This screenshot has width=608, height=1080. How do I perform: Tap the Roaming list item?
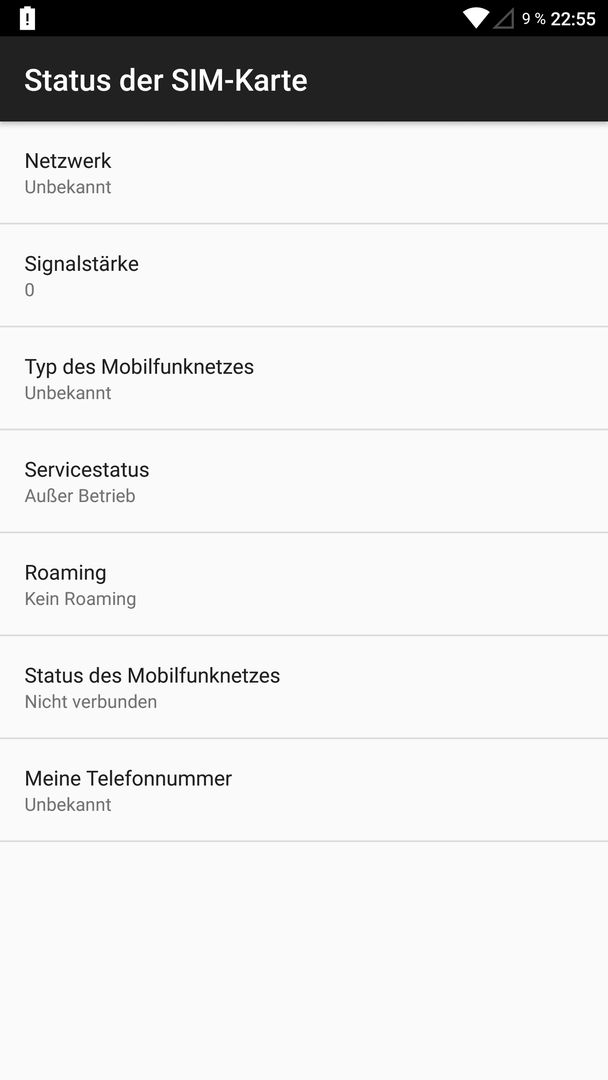point(304,584)
